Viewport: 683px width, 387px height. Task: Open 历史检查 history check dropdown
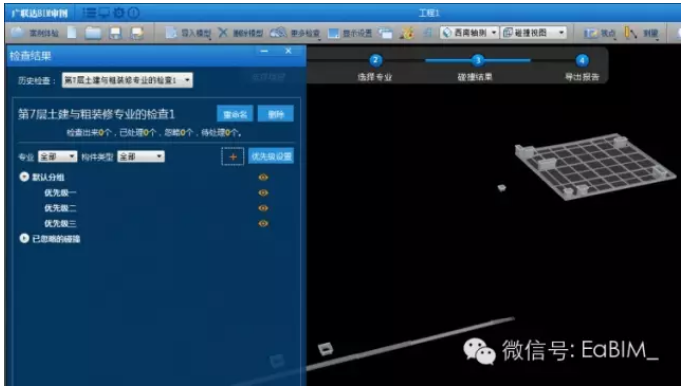point(127,80)
